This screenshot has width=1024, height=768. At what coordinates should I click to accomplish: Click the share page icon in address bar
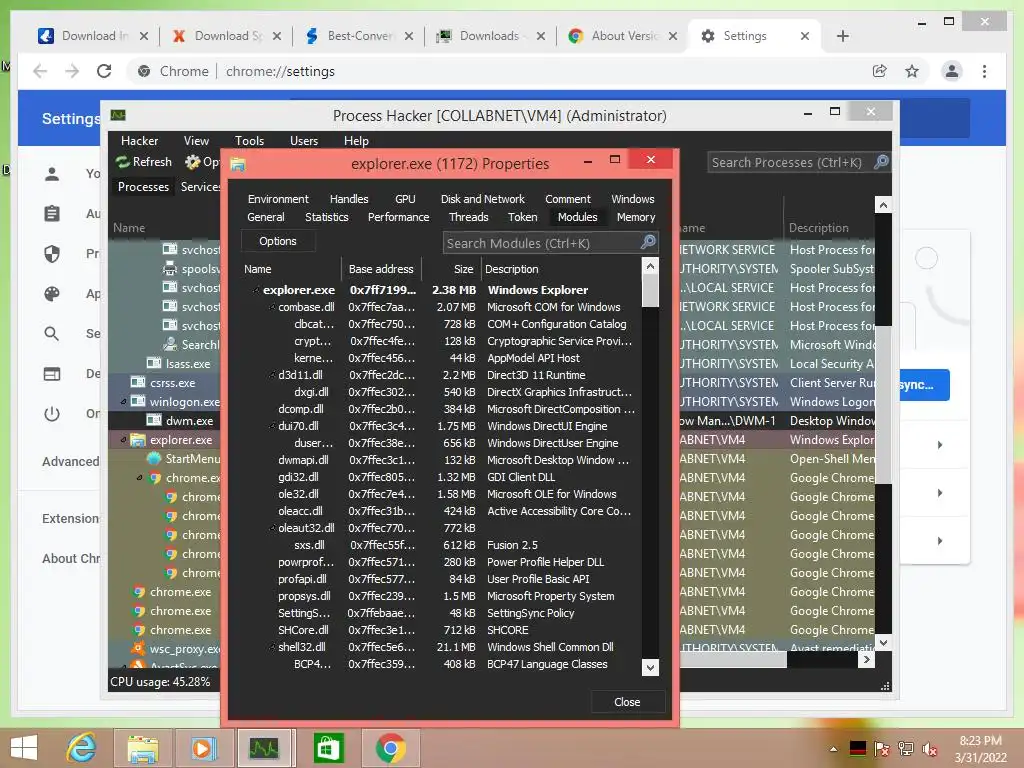pos(880,71)
